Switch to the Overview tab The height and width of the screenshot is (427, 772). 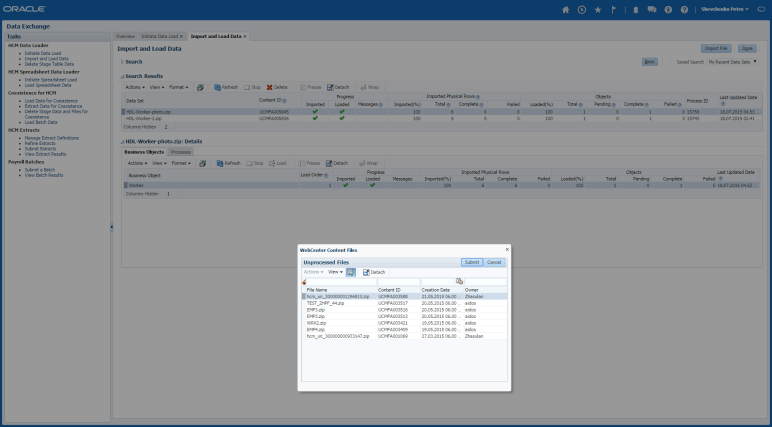click(125, 36)
